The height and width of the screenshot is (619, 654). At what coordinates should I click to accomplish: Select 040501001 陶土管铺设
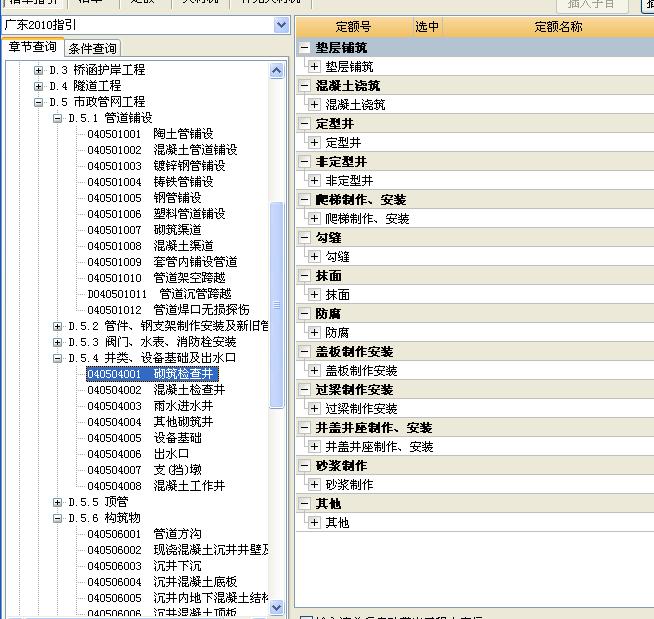[150, 134]
